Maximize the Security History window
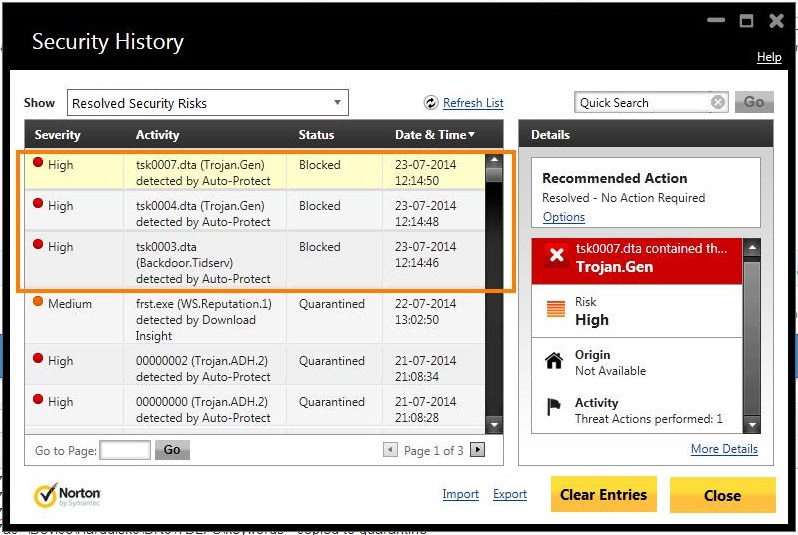 746,20
